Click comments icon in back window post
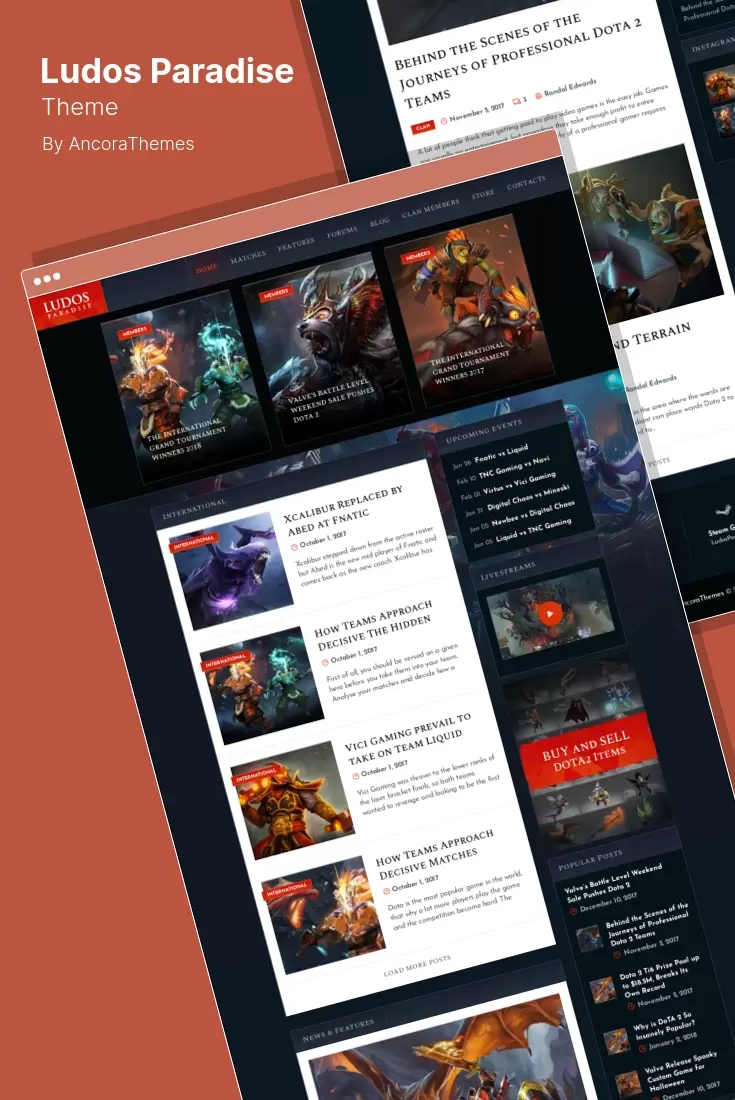Screen dimensions: 735x1100 pos(517,102)
